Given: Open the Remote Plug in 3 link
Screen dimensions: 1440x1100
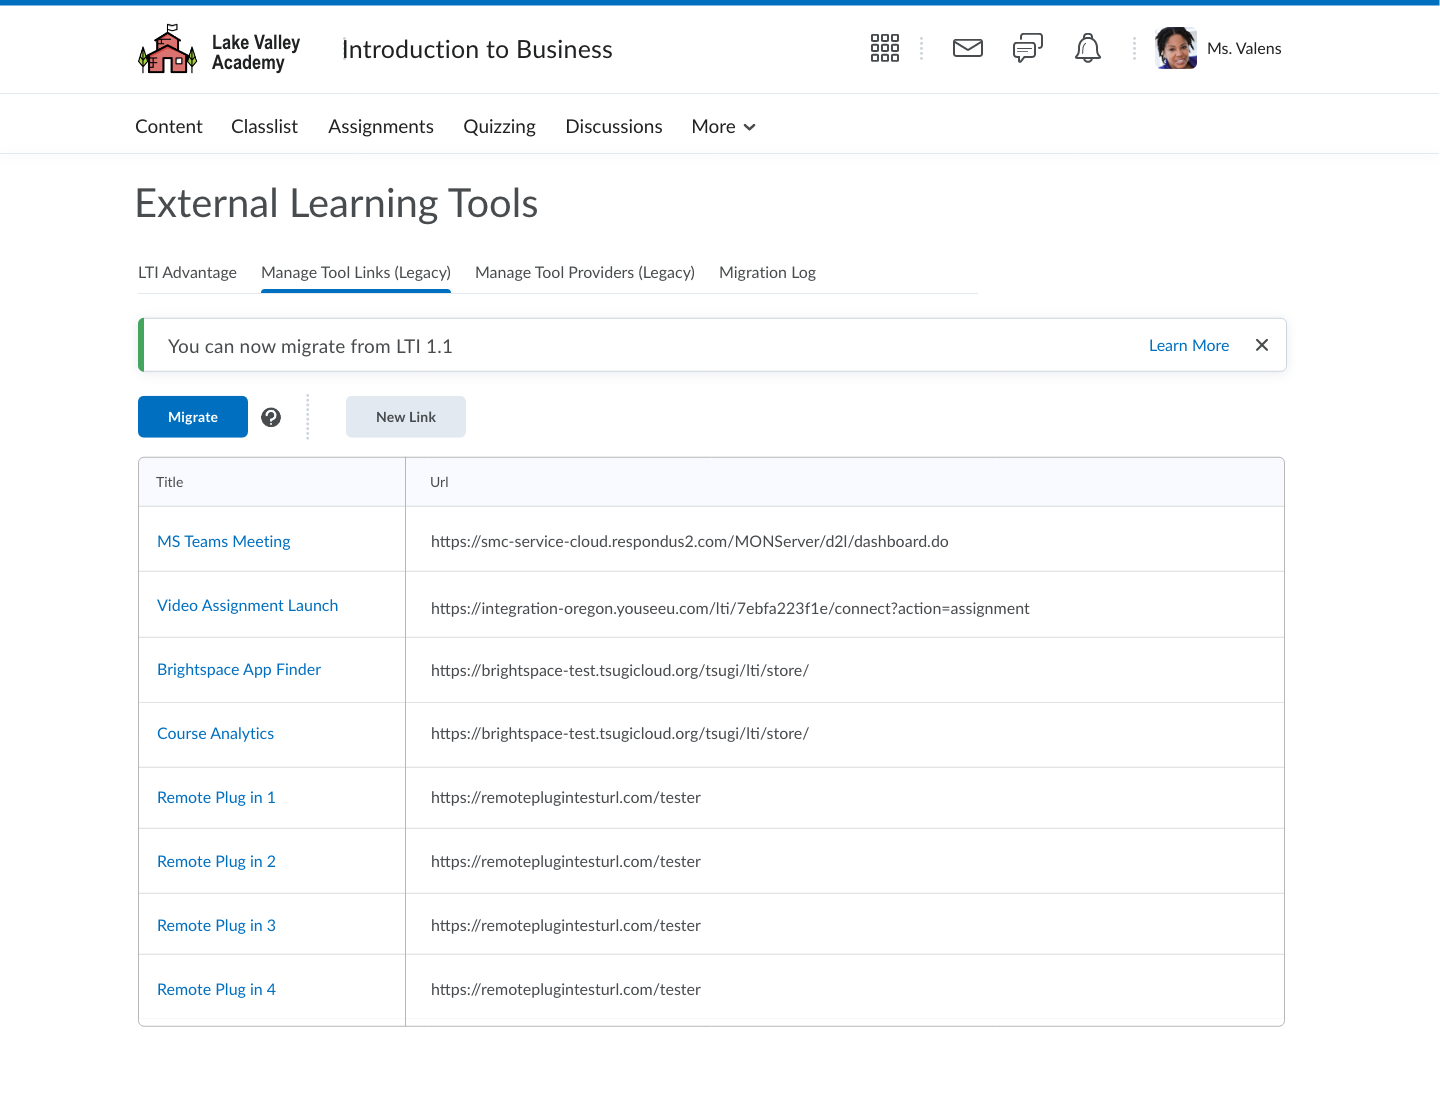Looking at the screenshot, I should tap(216, 925).
